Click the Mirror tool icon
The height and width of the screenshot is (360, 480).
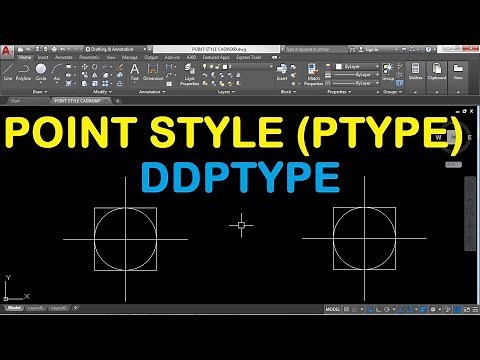95,75
